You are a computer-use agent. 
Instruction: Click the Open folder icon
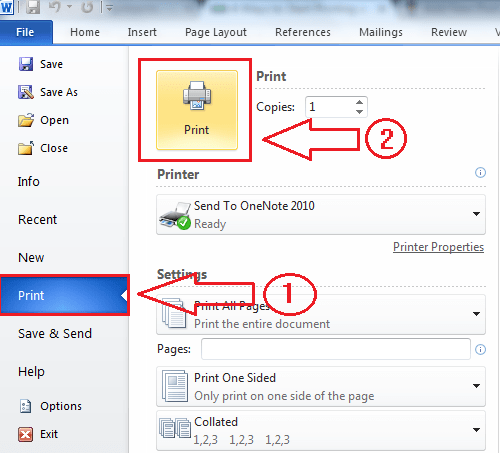coord(26,120)
